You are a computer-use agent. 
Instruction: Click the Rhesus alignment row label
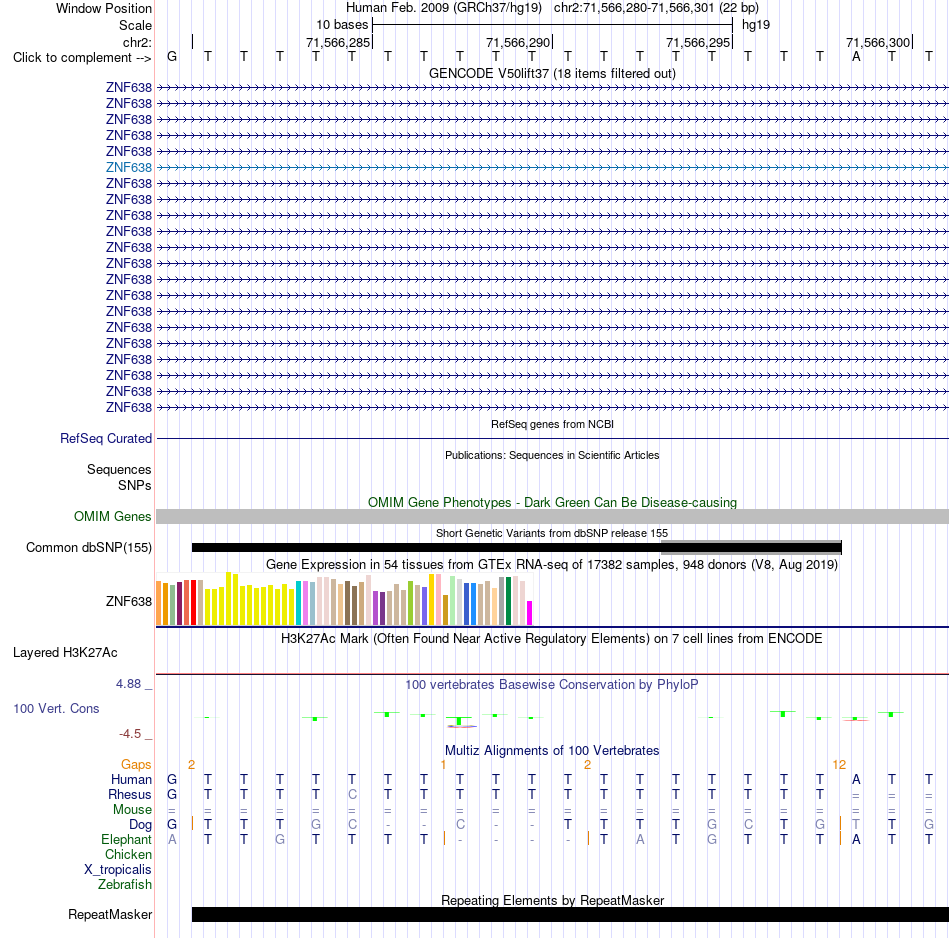coord(130,794)
